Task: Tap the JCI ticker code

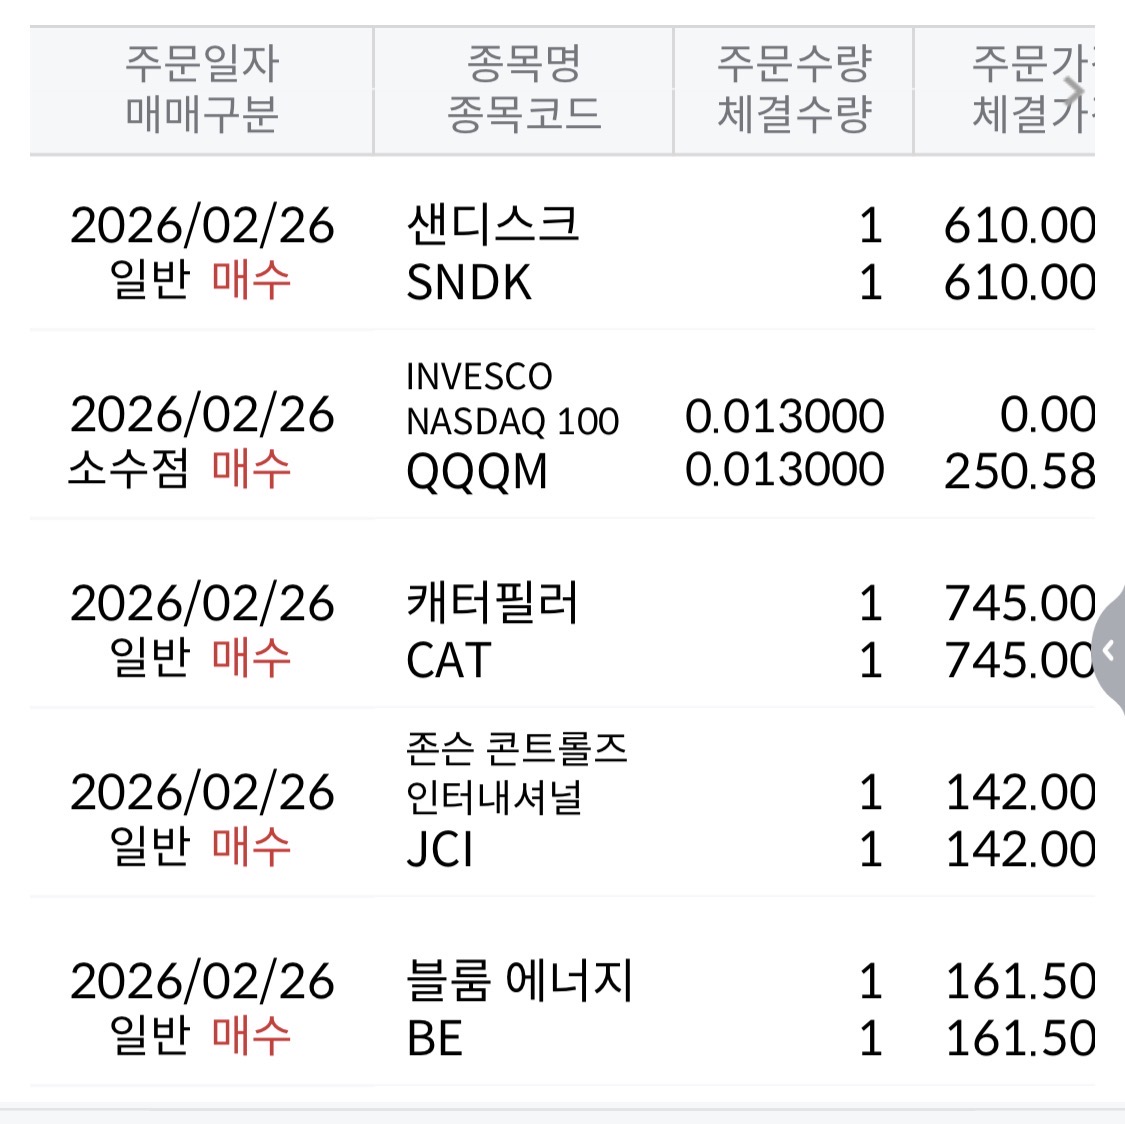Action: (x=440, y=850)
